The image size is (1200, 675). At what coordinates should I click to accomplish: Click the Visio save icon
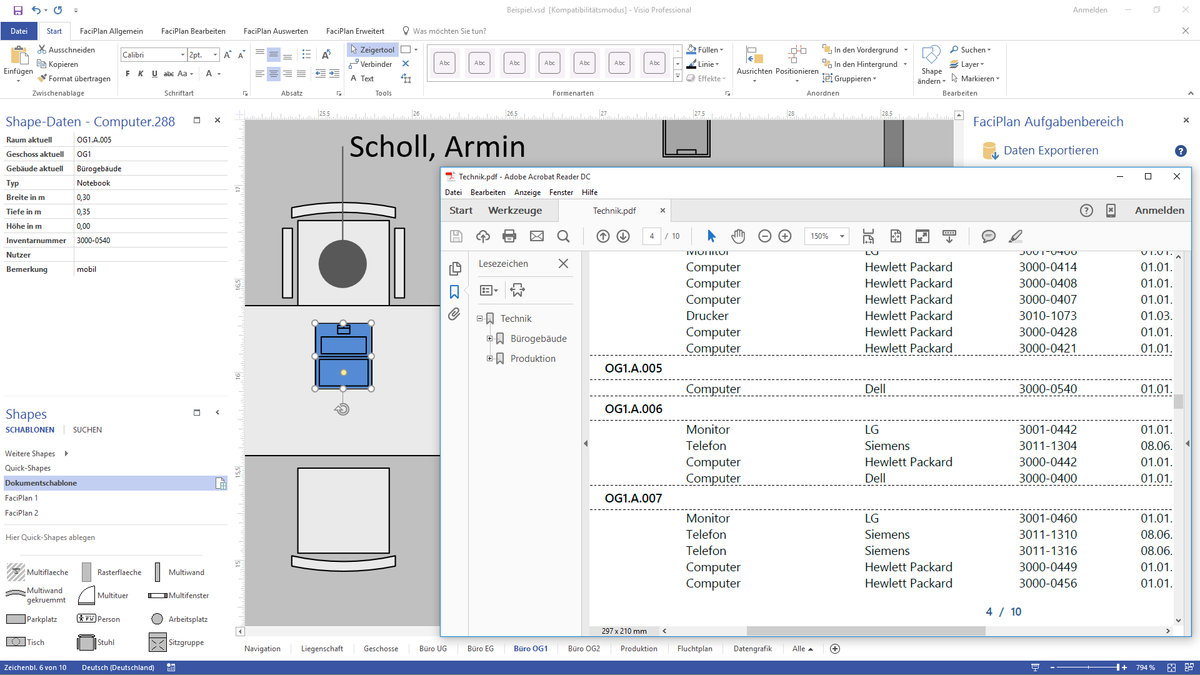(x=19, y=9)
